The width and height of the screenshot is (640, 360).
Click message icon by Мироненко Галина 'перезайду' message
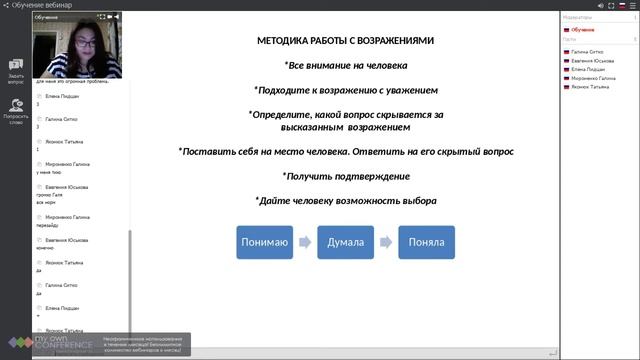40,217
